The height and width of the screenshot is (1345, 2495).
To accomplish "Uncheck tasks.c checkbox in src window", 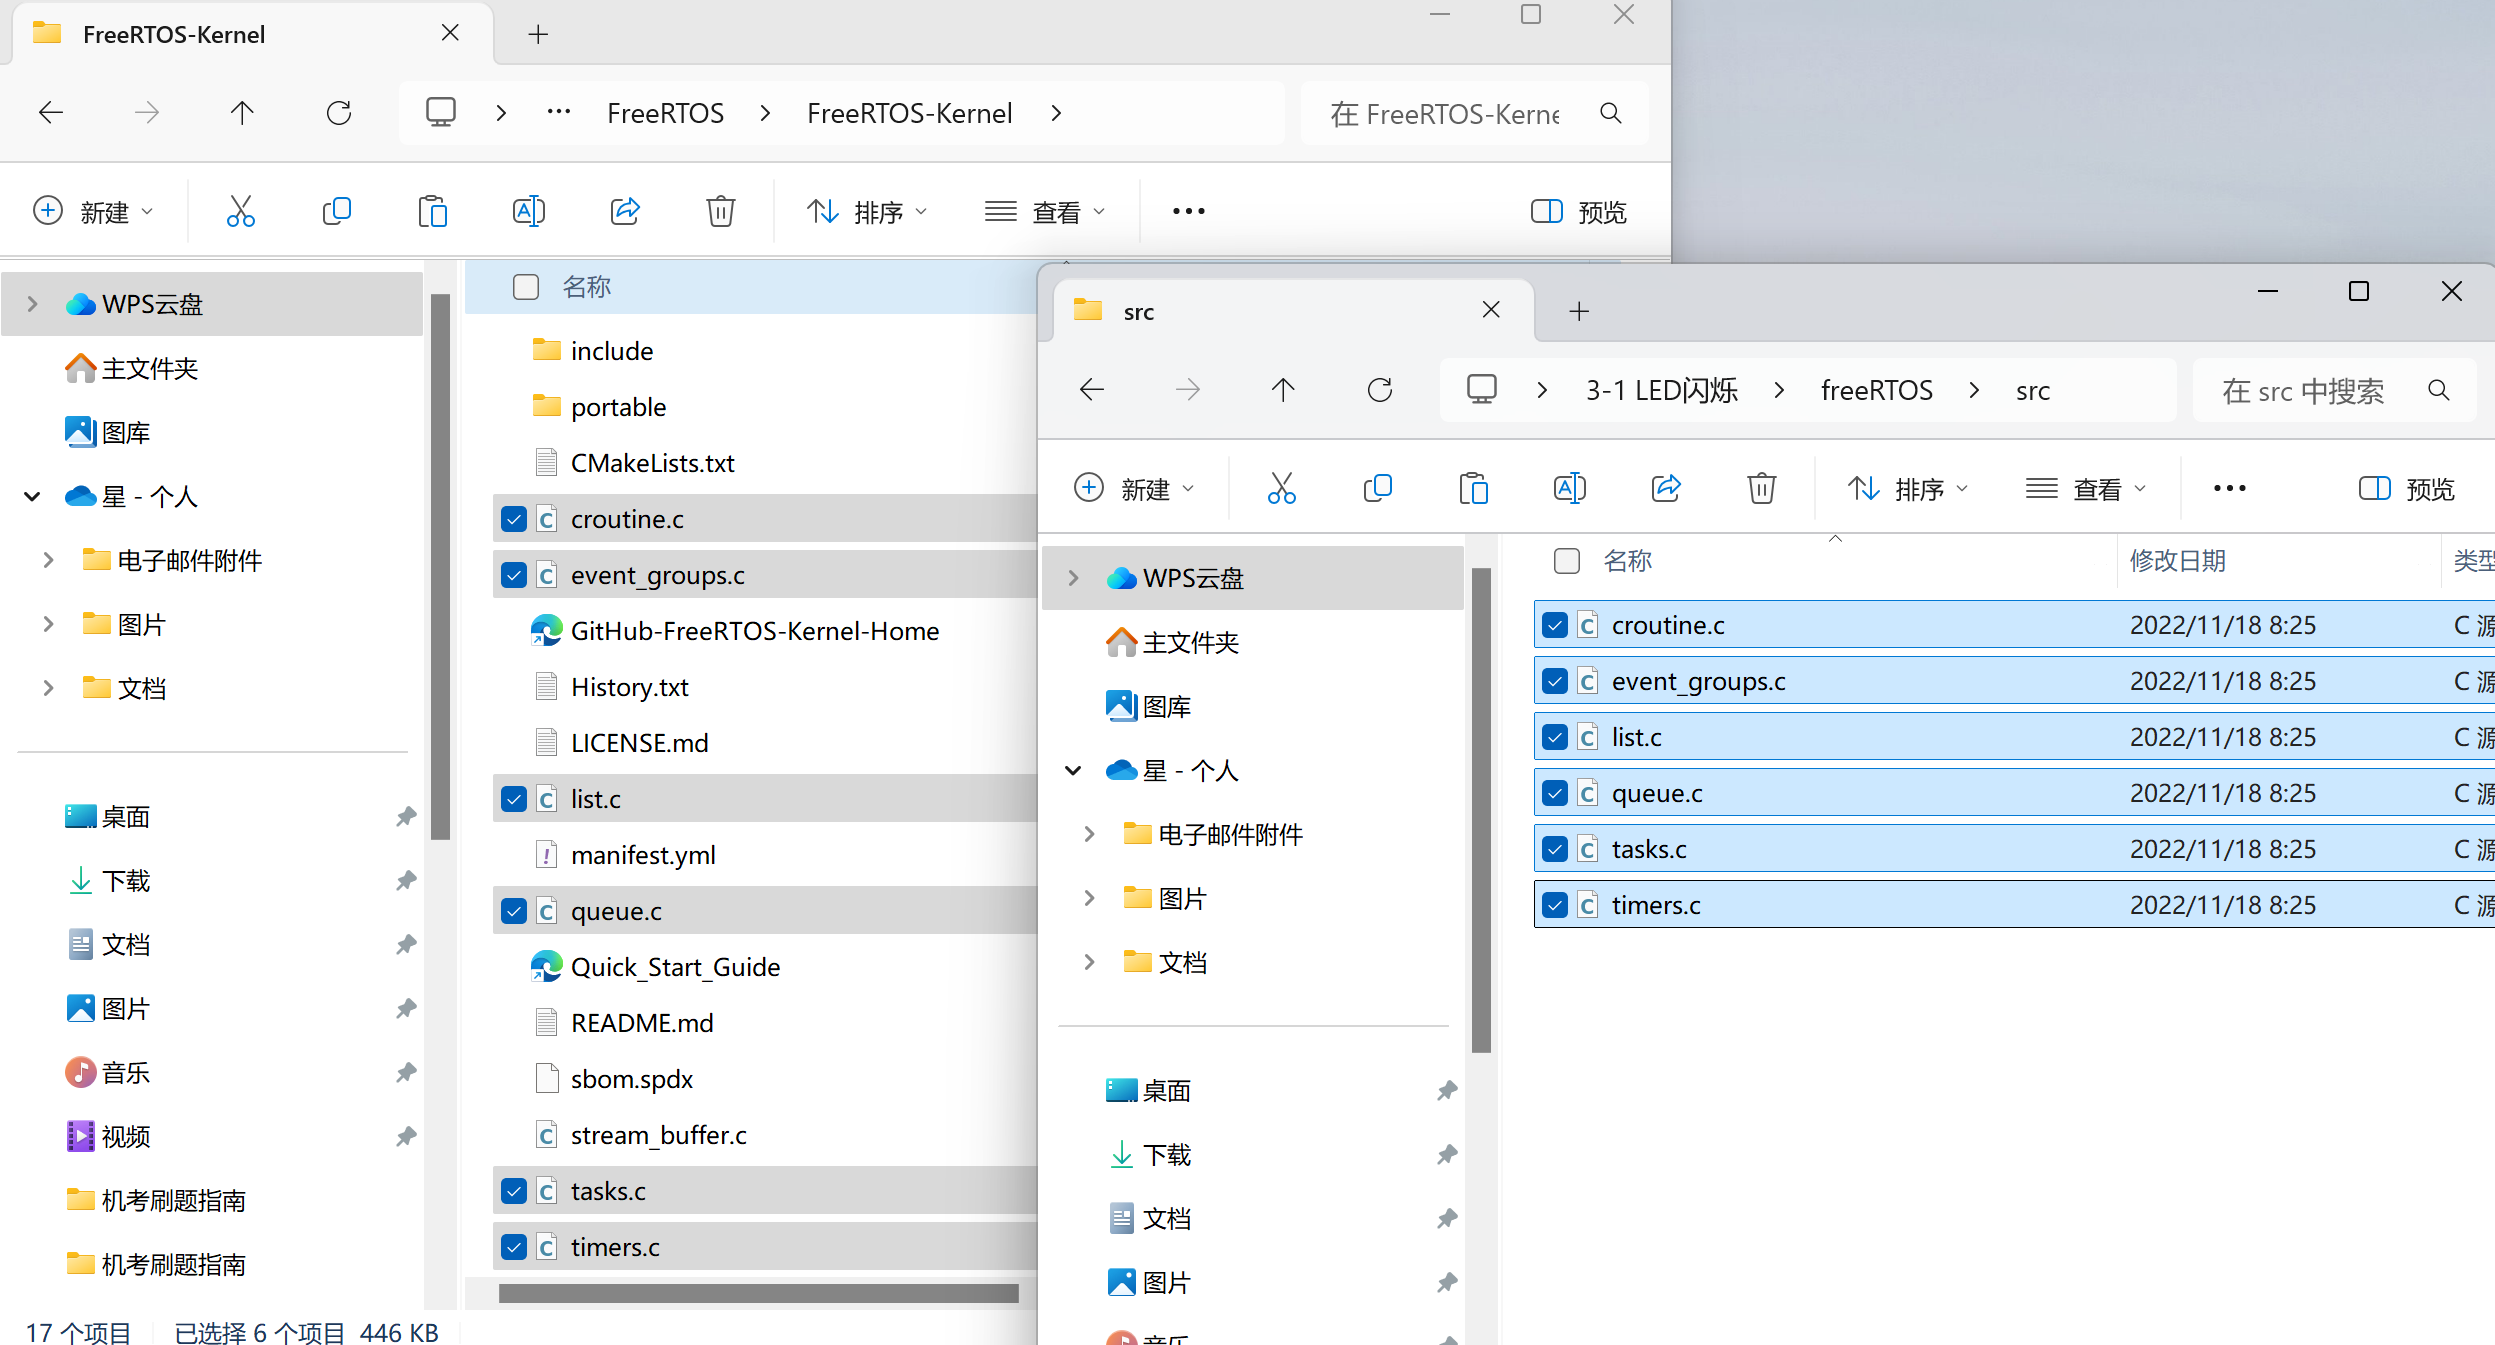I will coord(1554,849).
